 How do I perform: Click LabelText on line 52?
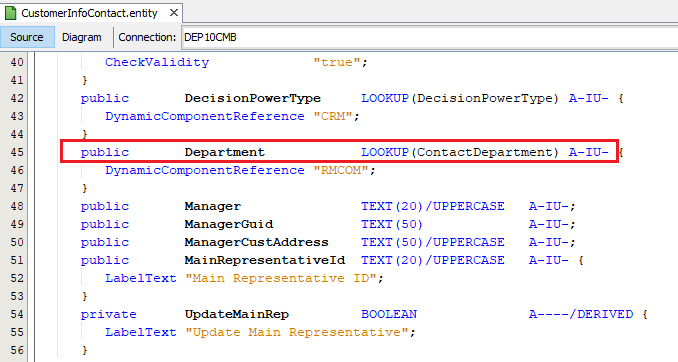141,279
